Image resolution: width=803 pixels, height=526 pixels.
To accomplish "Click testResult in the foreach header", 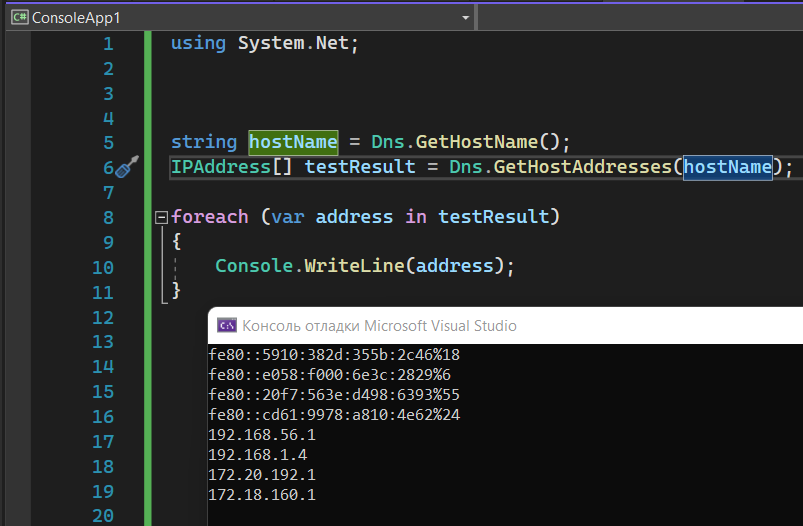I will tap(494, 217).
